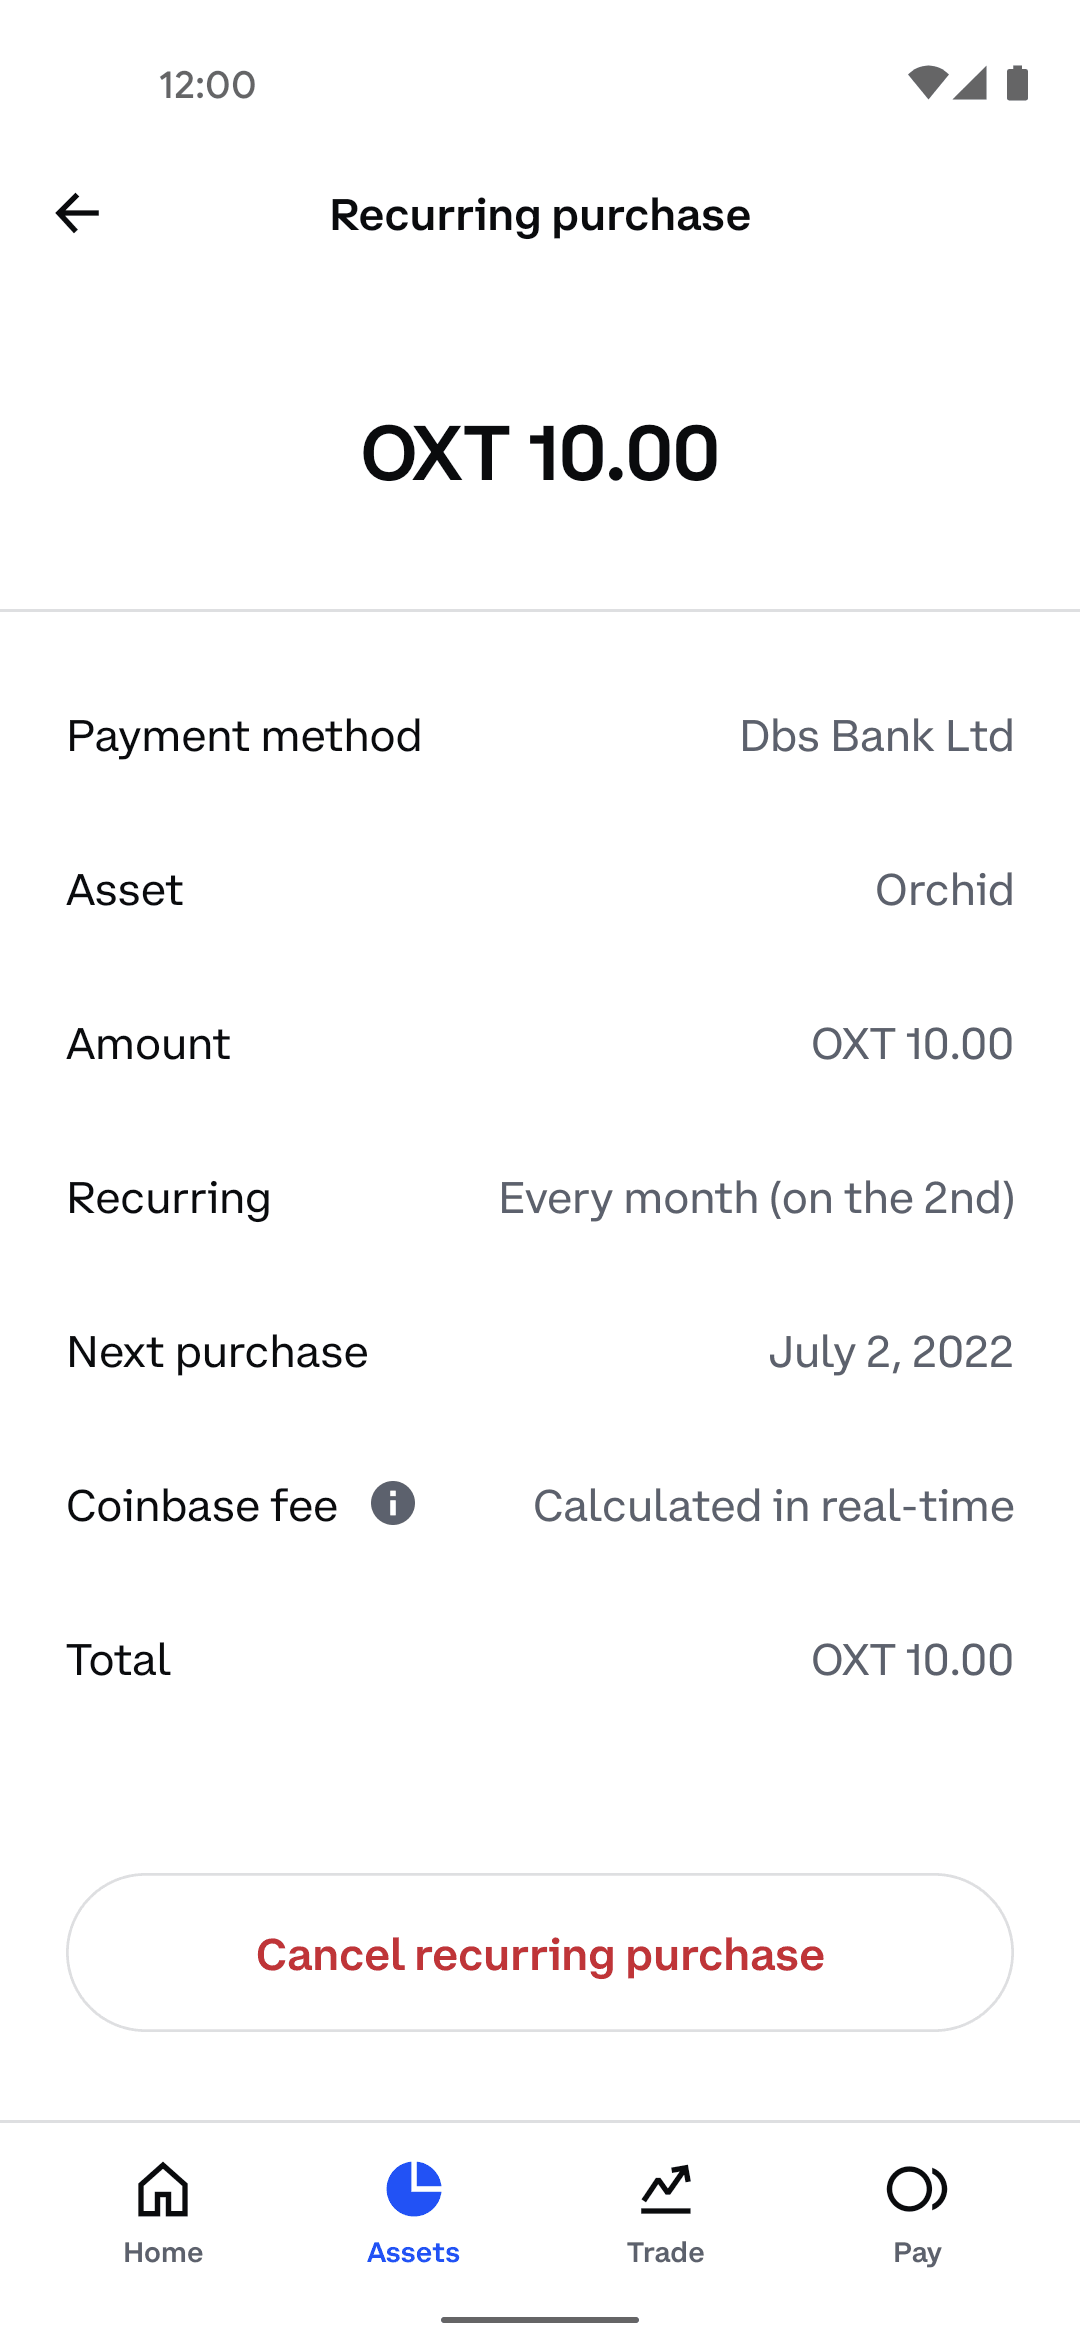Tap the large OXT 10.00 heading
The image size is (1080, 2340).
tap(540, 453)
